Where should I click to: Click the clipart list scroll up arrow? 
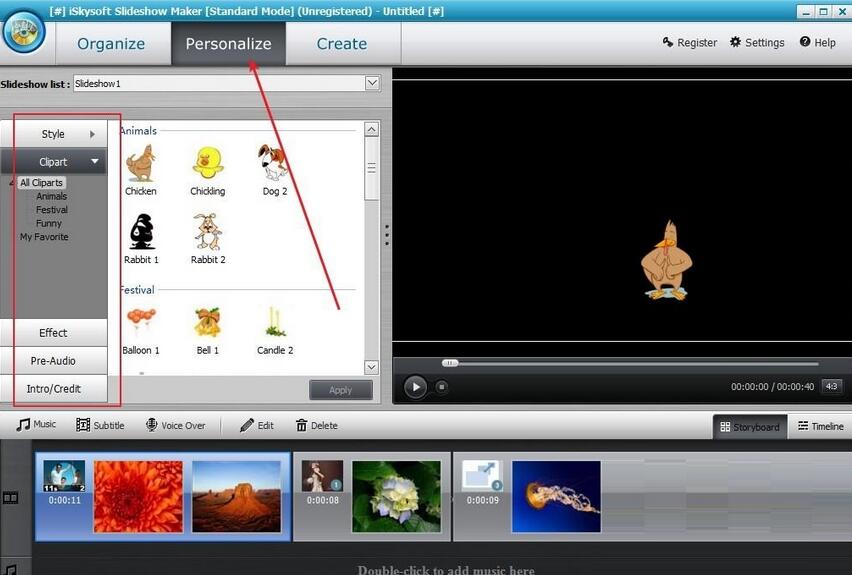372,129
